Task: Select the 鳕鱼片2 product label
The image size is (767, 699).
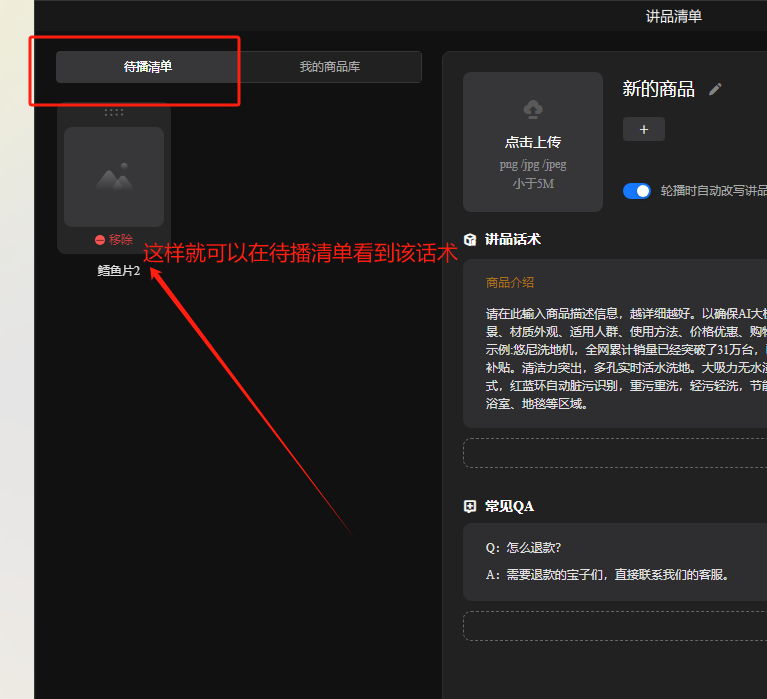Action: (118, 271)
